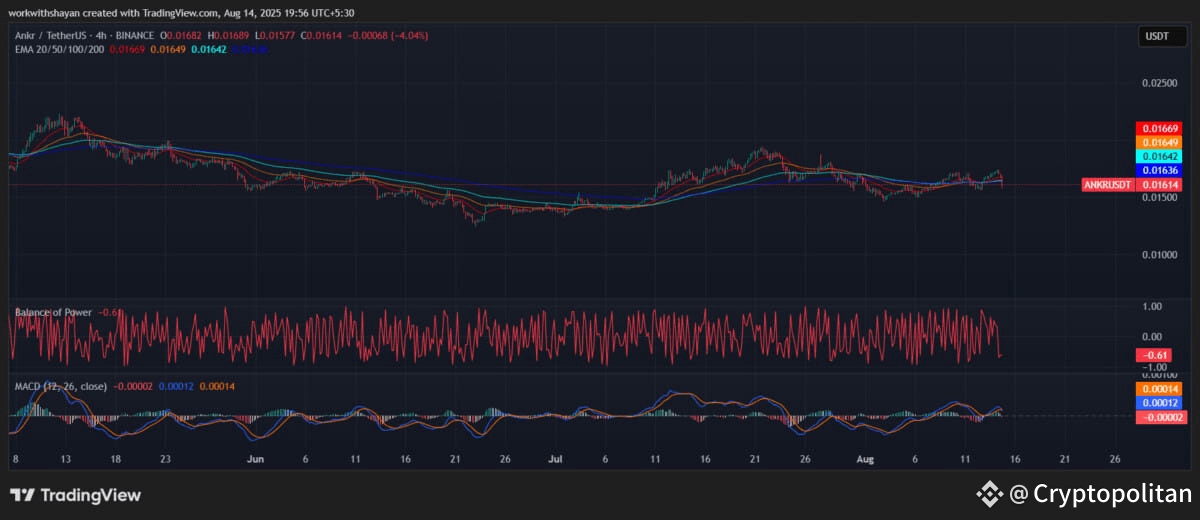Image resolution: width=1200 pixels, height=520 pixels.
Task: Click the 18 date label on time axis
Action: [x=115, y=459]
